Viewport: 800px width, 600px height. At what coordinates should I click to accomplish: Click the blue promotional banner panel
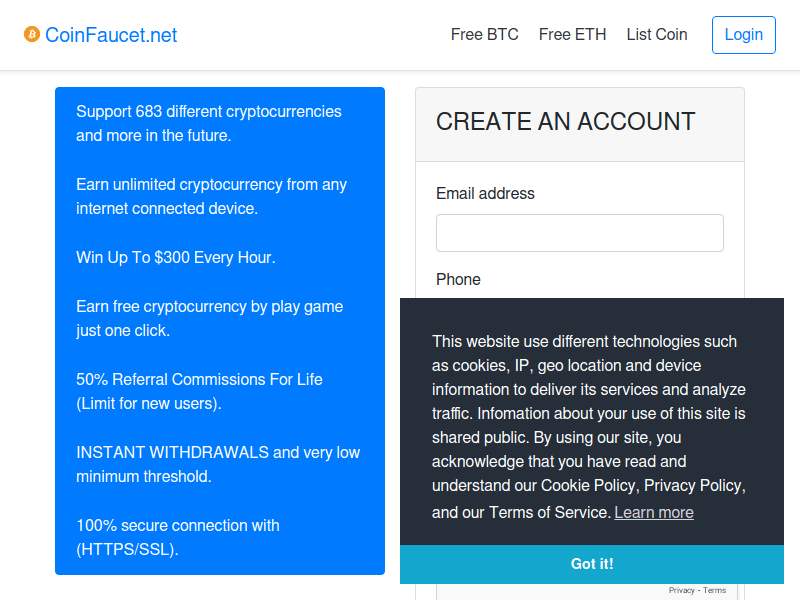tap(220, 330)
